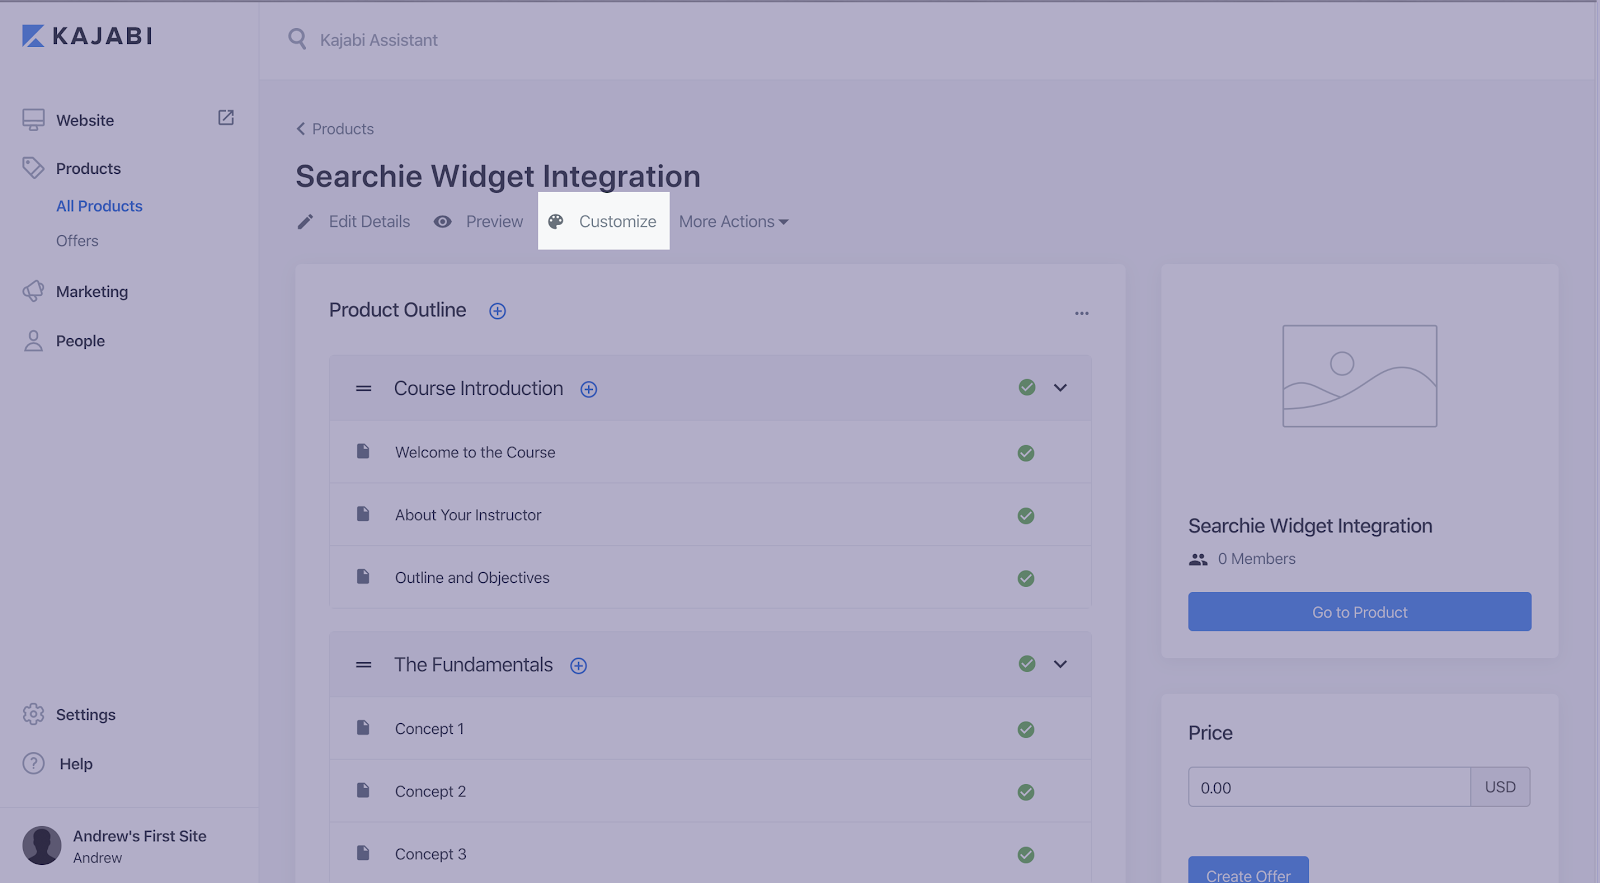Click Andrew's First Site account name

(x=140, y=836)
